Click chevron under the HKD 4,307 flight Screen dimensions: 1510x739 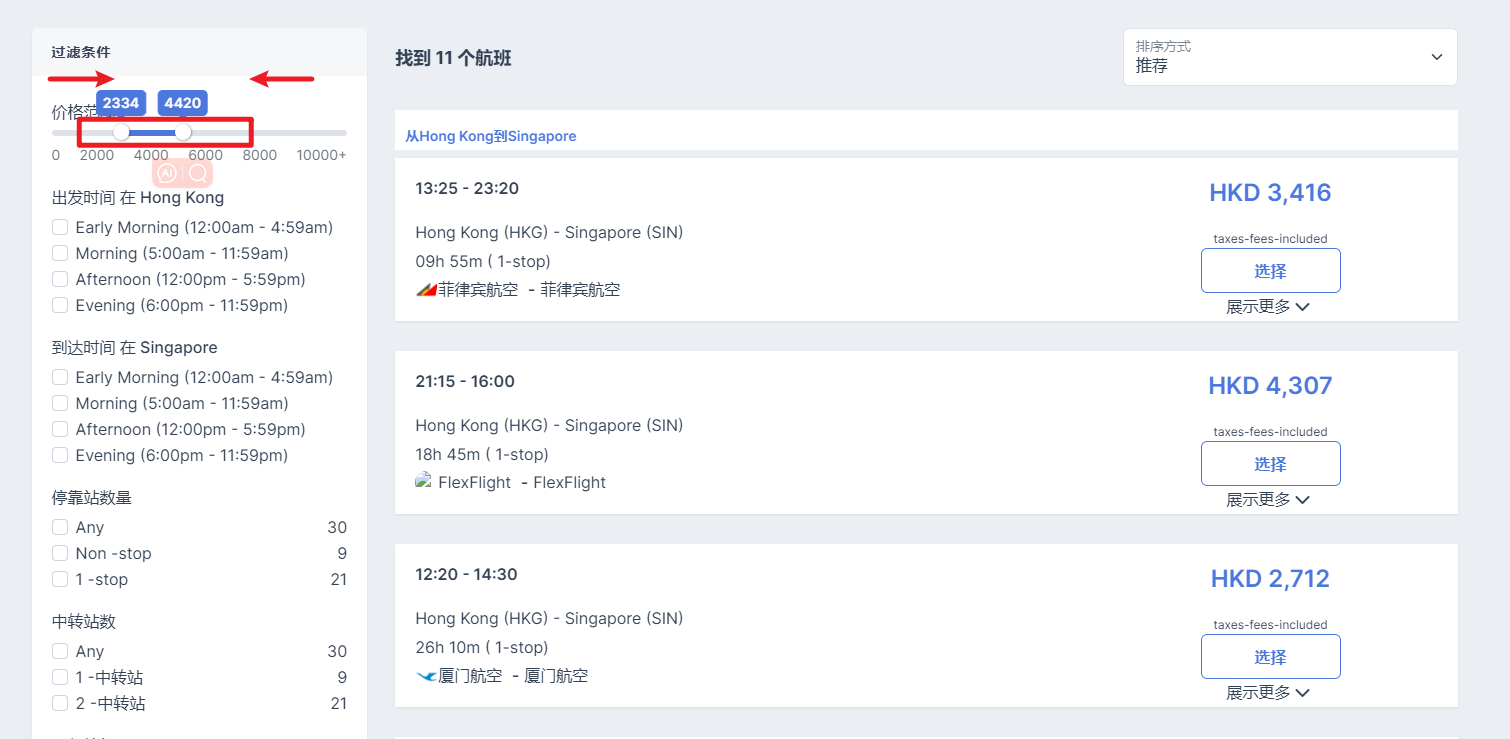[1302, 500]
